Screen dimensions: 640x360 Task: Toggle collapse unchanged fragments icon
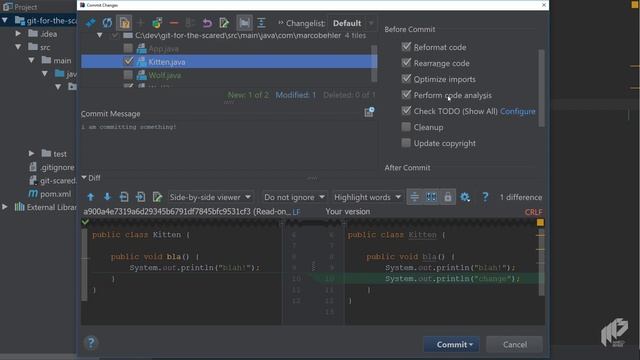(x=414, y=197)
